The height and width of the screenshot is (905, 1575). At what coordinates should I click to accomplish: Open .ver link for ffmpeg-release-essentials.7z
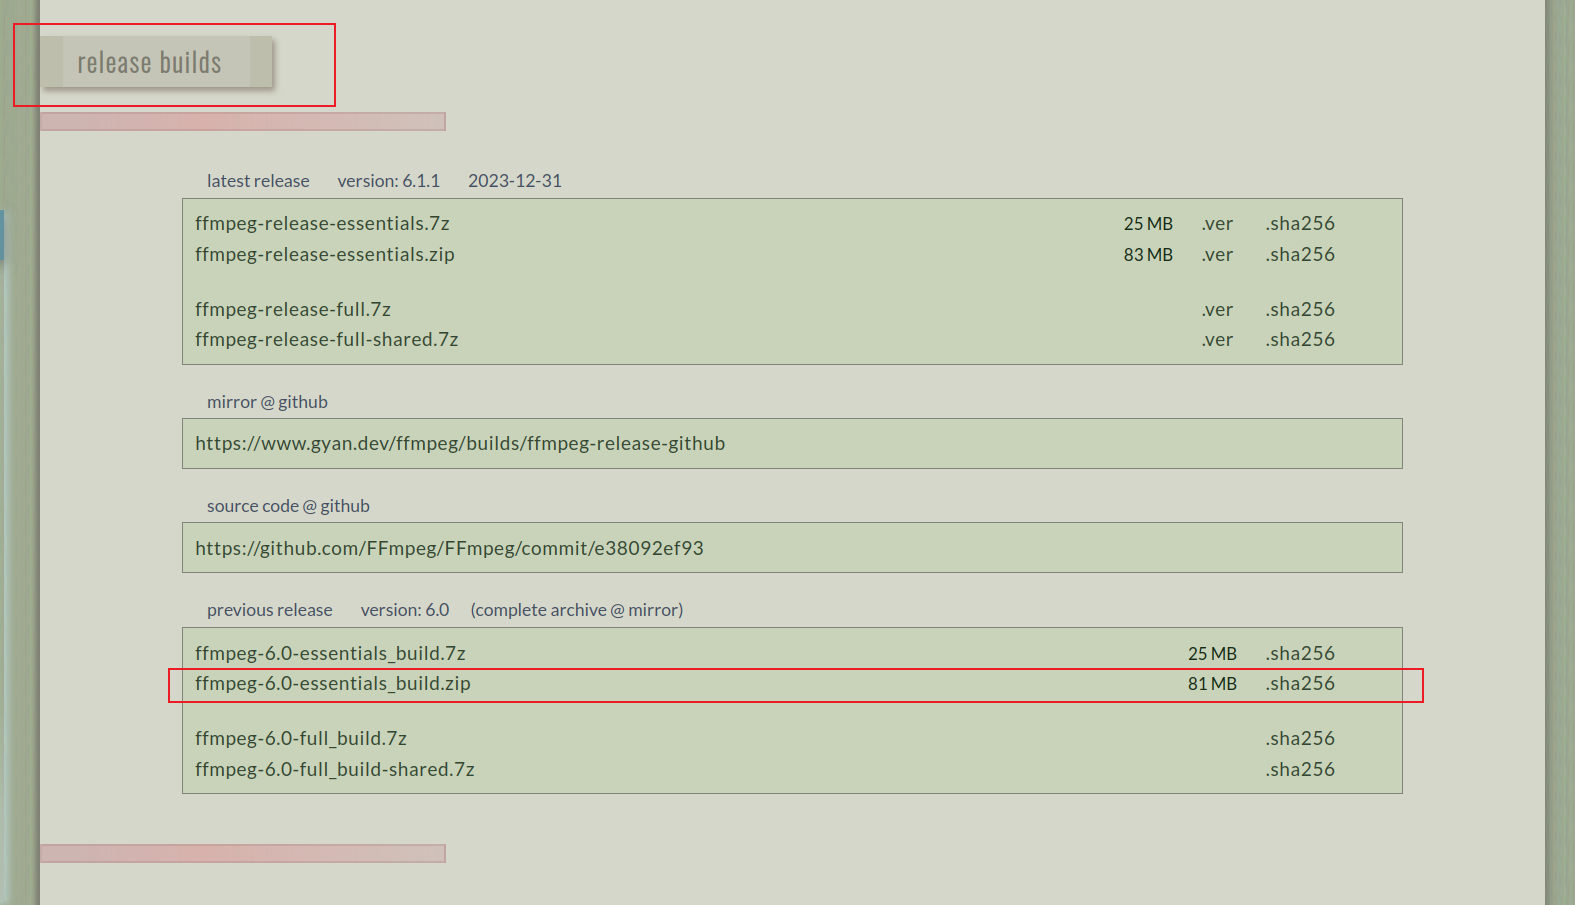point(1217,223)
